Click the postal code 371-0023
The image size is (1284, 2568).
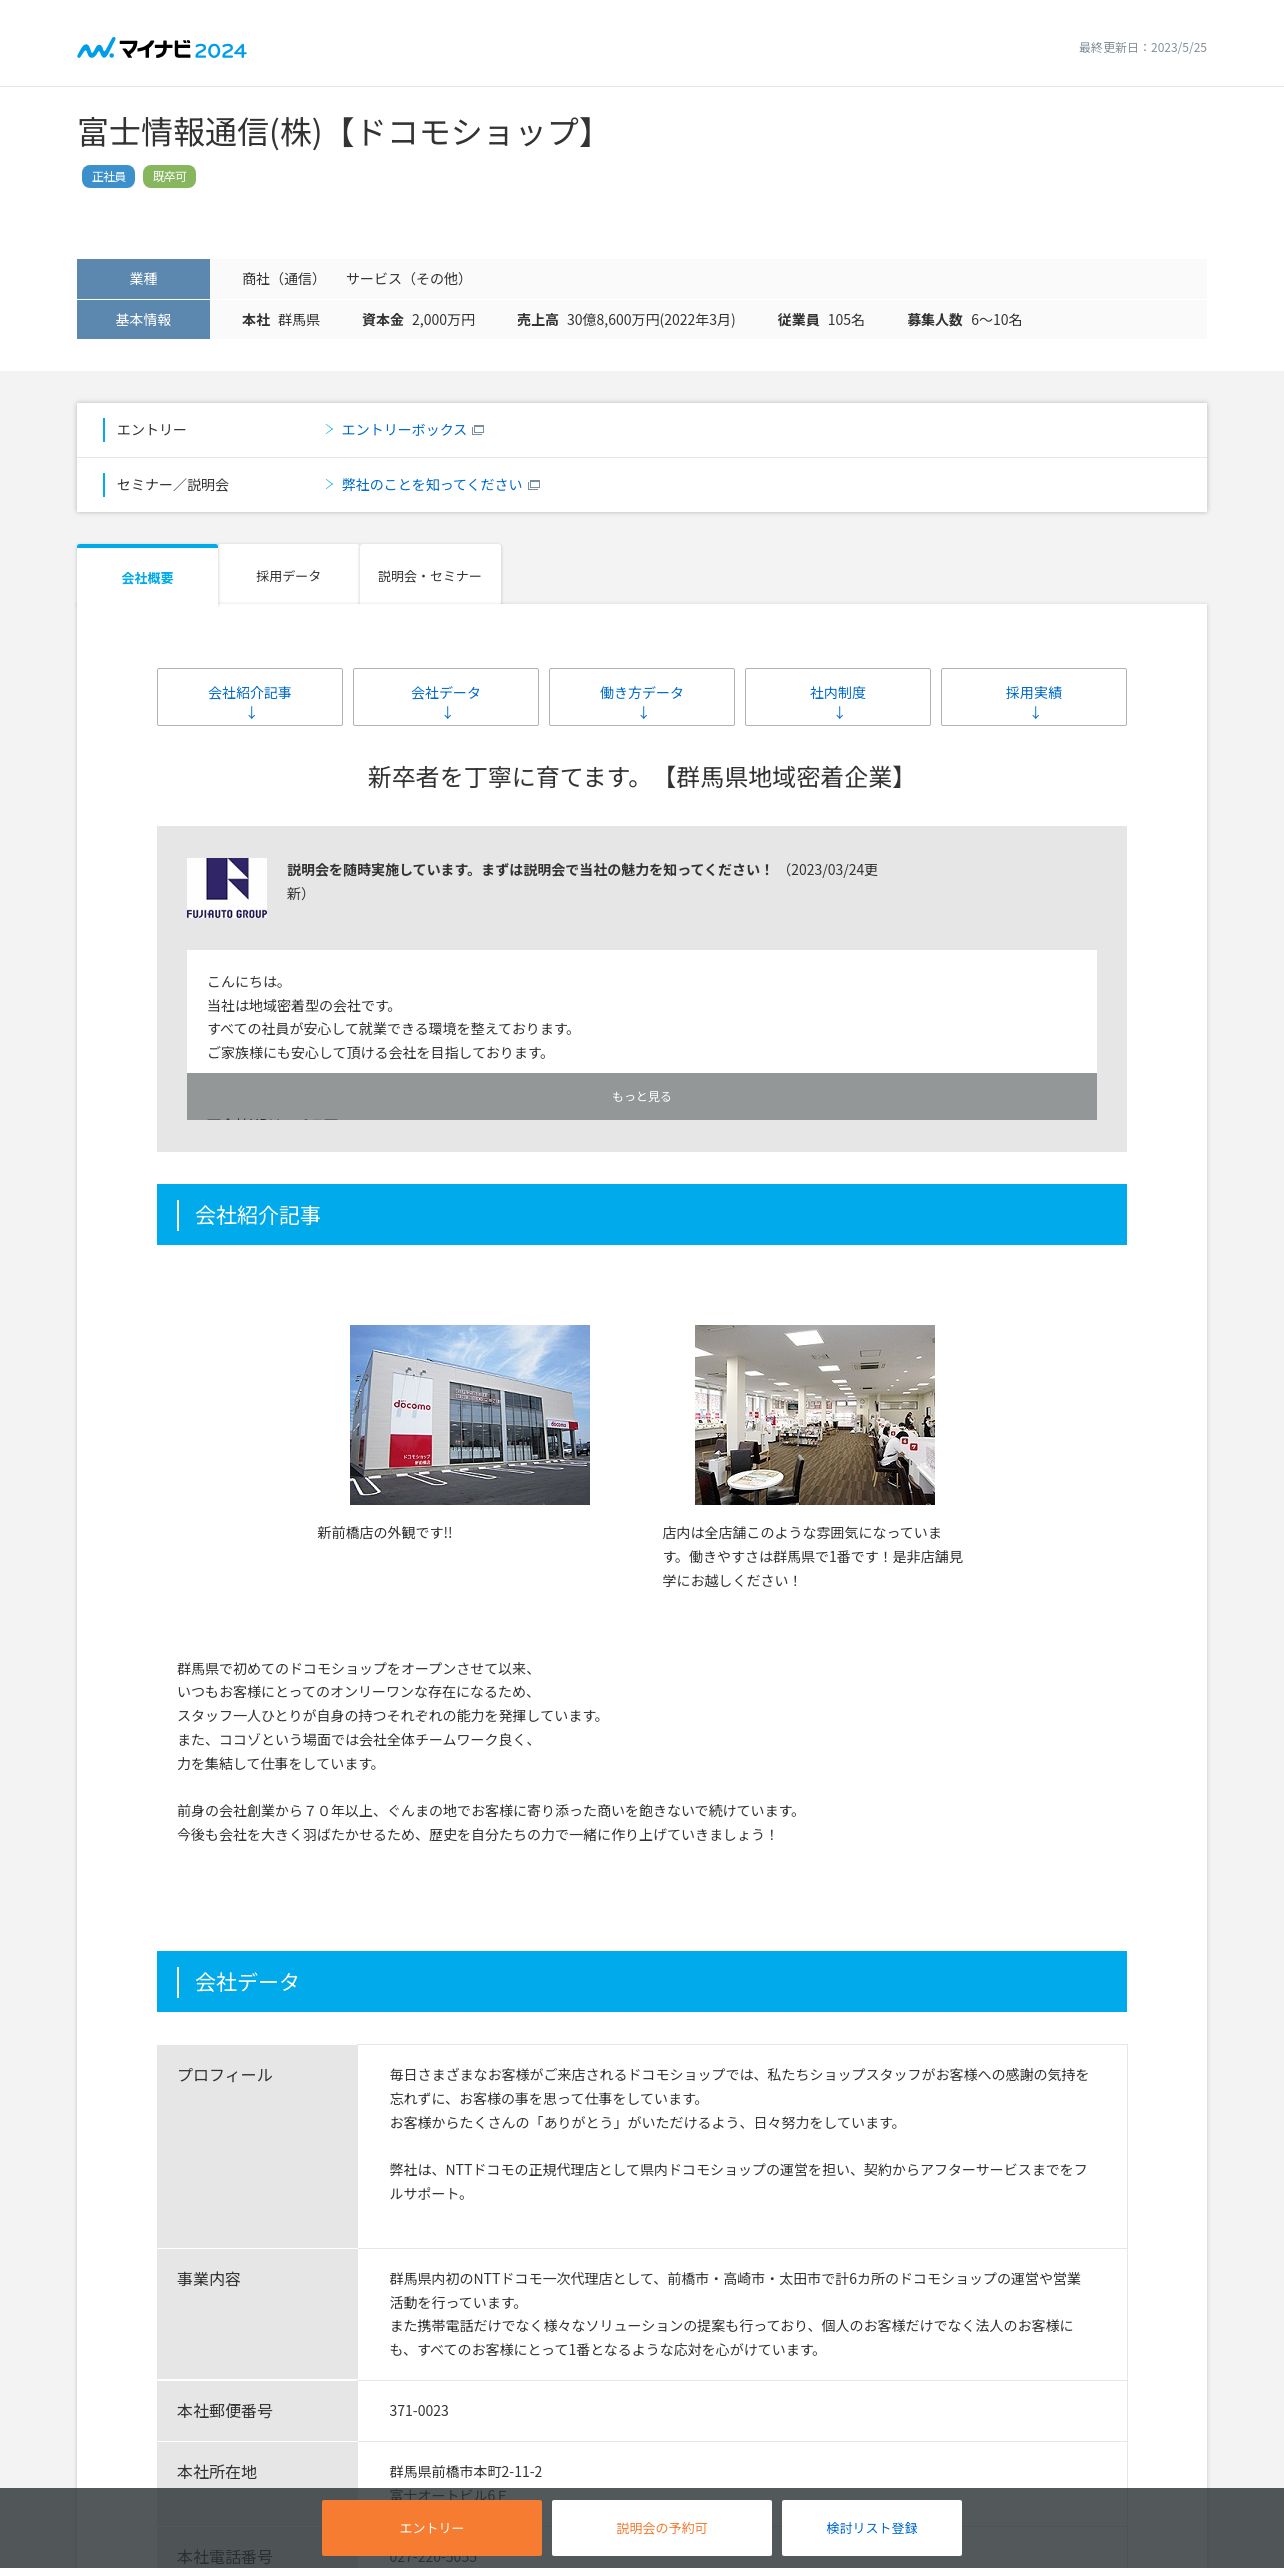click(x=419, y=2411)
